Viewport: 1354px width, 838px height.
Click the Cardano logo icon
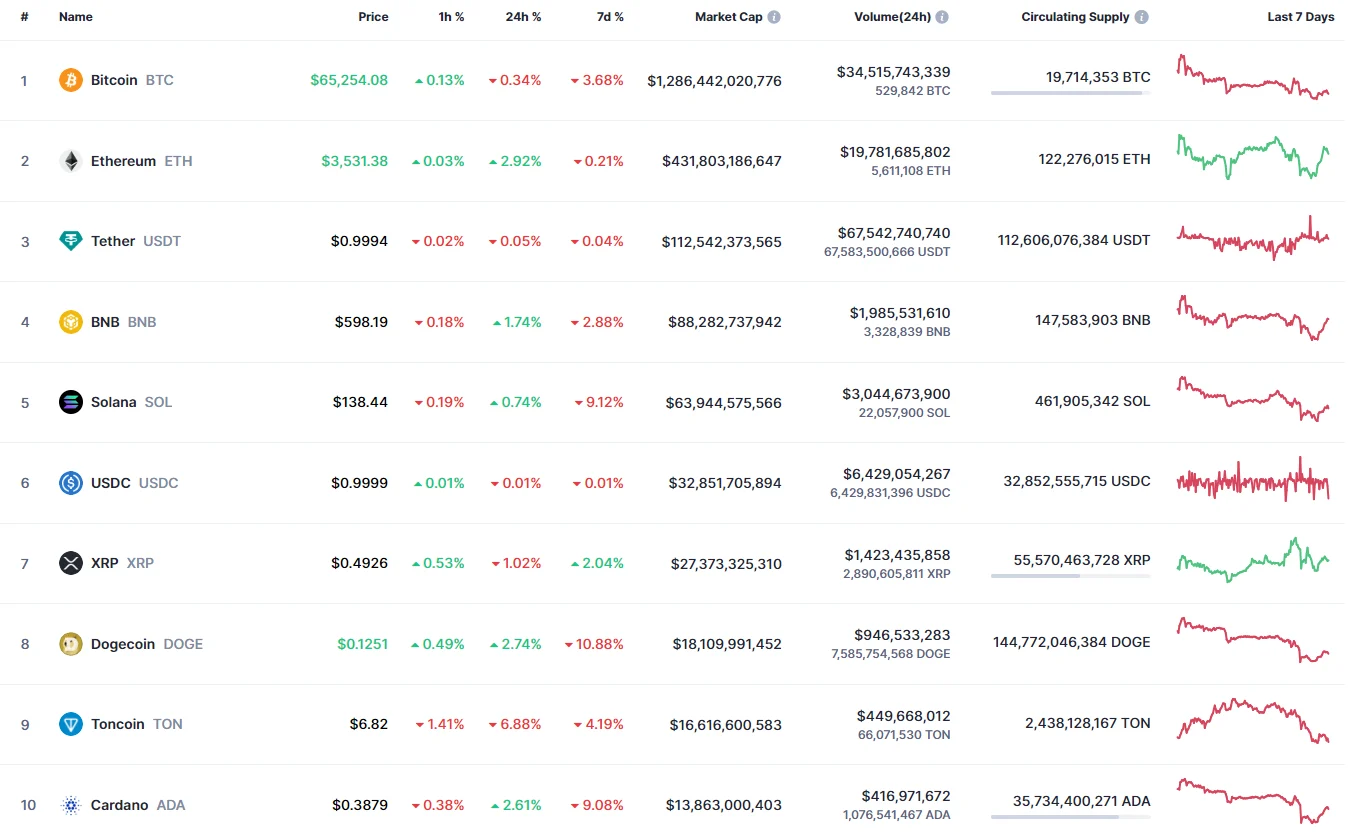71,805
